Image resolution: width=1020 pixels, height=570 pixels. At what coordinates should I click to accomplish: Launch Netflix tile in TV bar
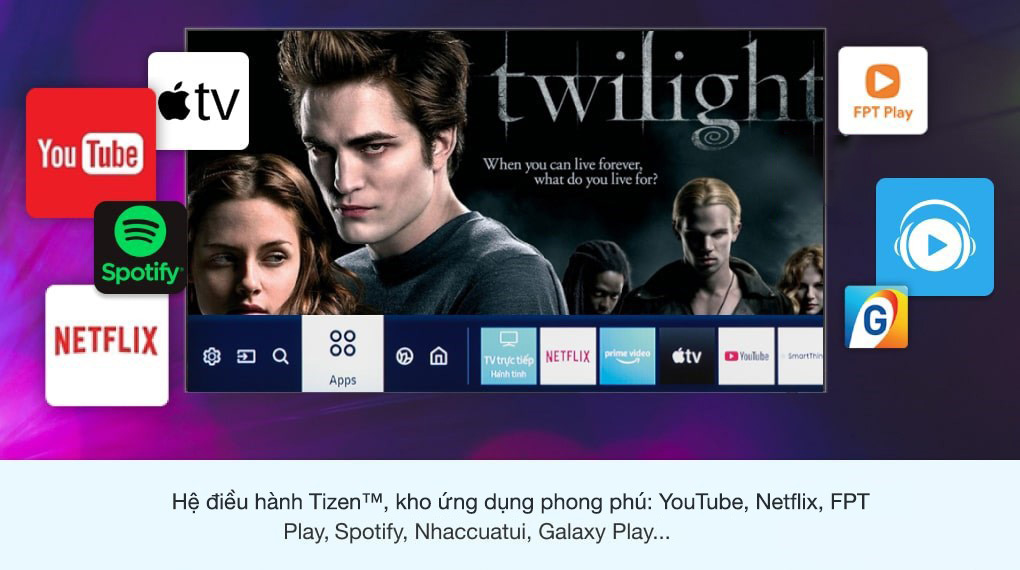[568, 356]
